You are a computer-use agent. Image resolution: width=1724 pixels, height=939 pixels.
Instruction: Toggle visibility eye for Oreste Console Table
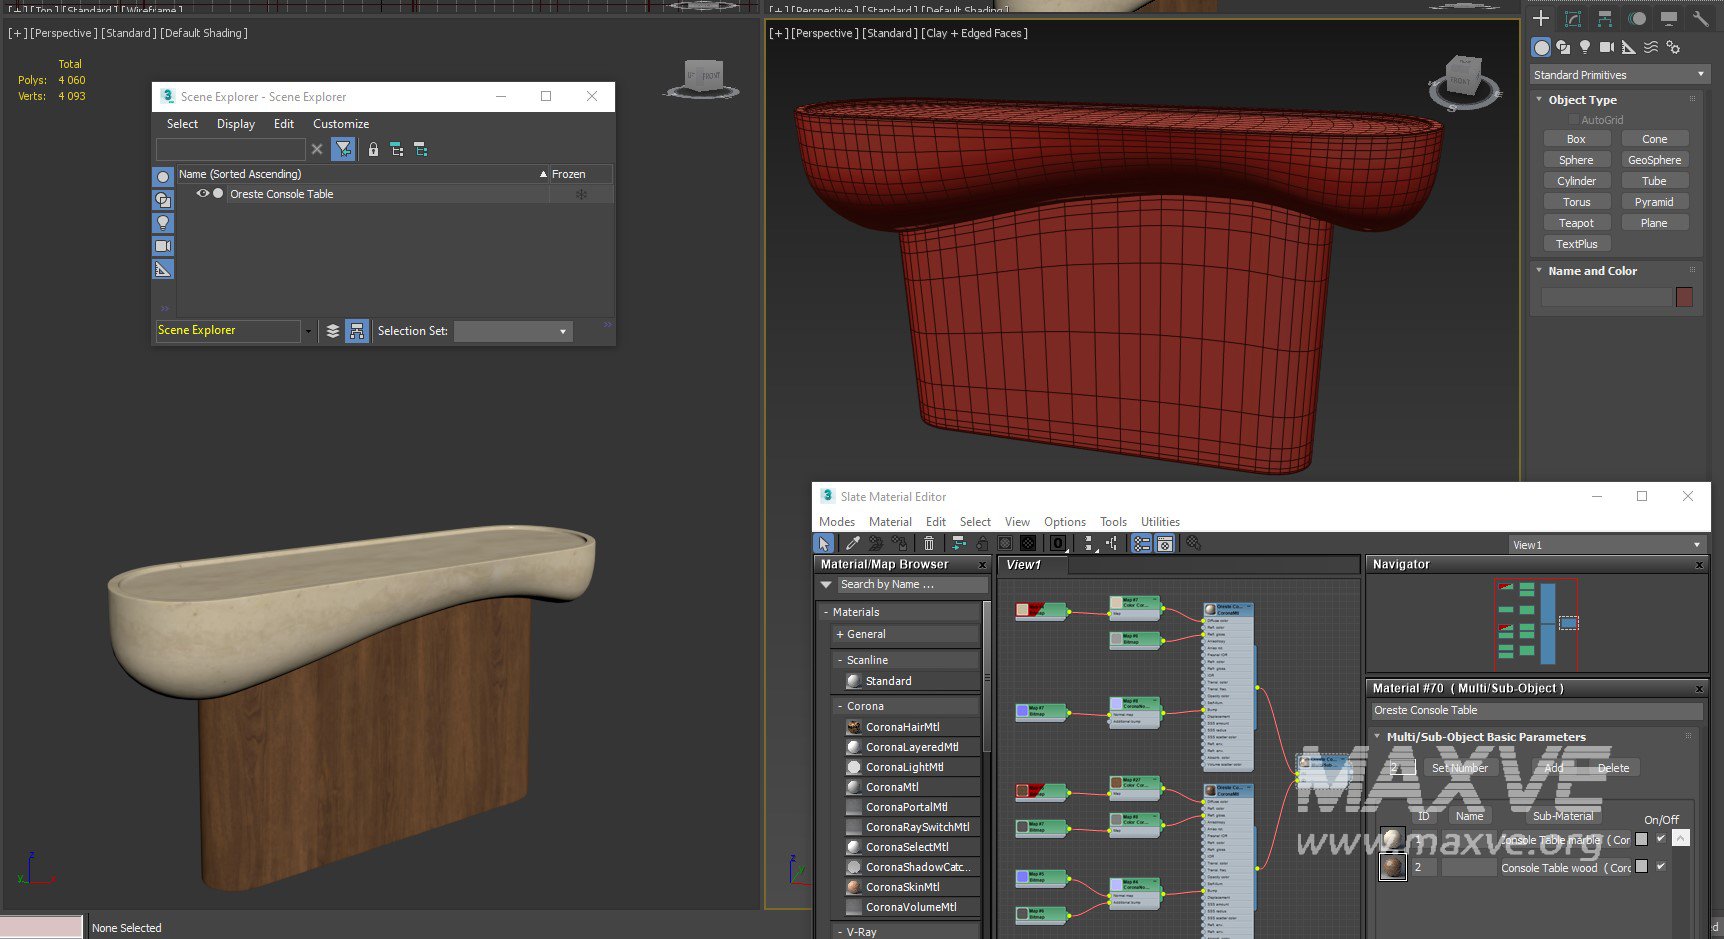pyautogui.click(x=203, y=194)
